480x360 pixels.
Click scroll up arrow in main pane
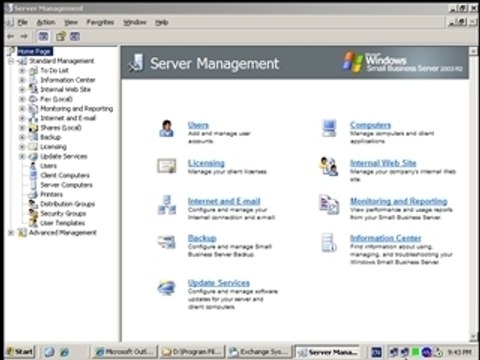(473, 51)
